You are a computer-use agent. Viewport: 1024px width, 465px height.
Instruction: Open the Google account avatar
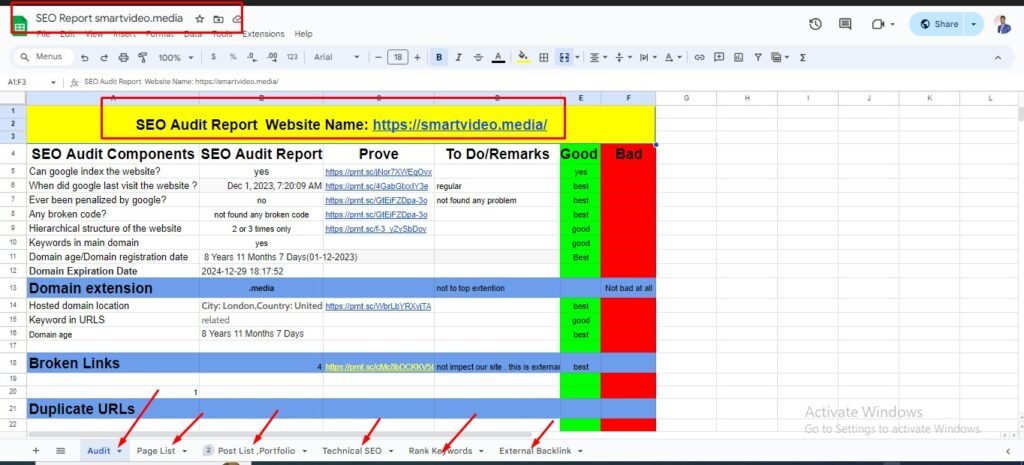1002,24
